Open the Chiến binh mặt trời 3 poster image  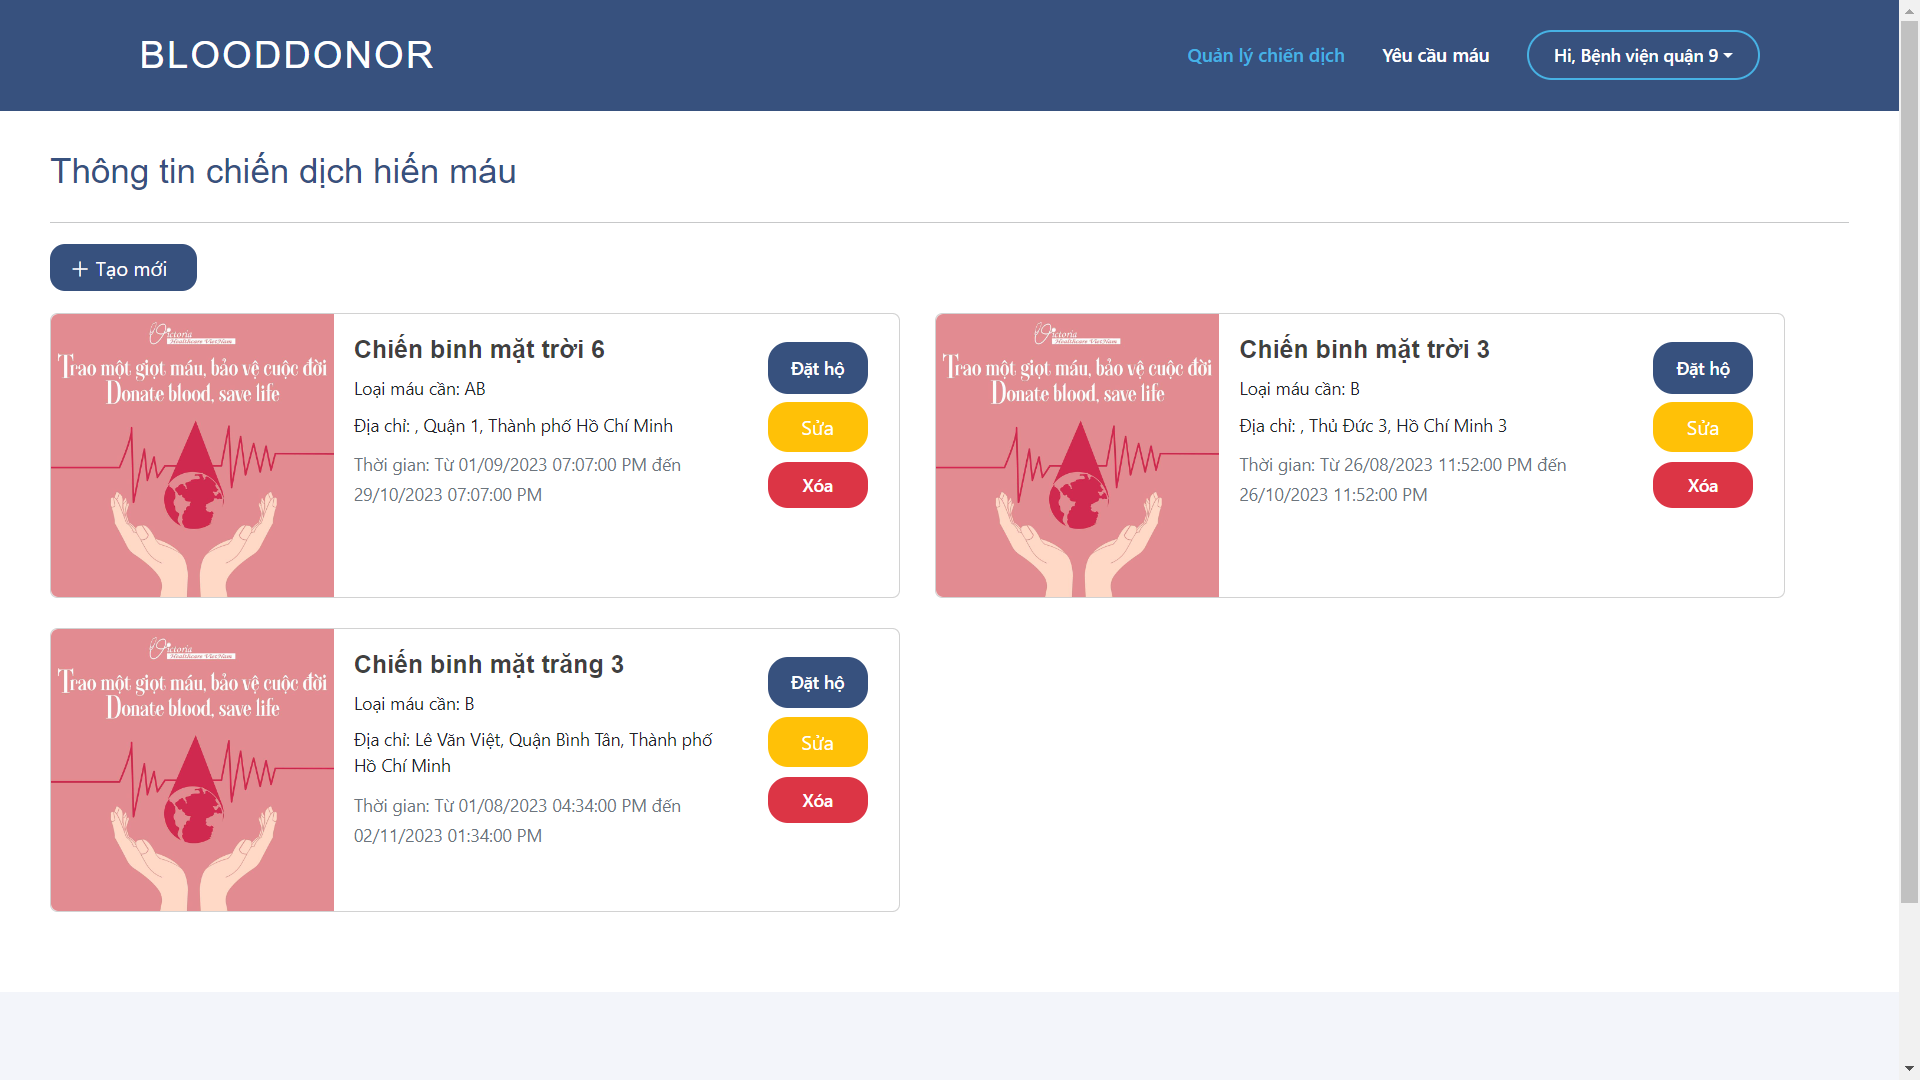click(1077, 456)
